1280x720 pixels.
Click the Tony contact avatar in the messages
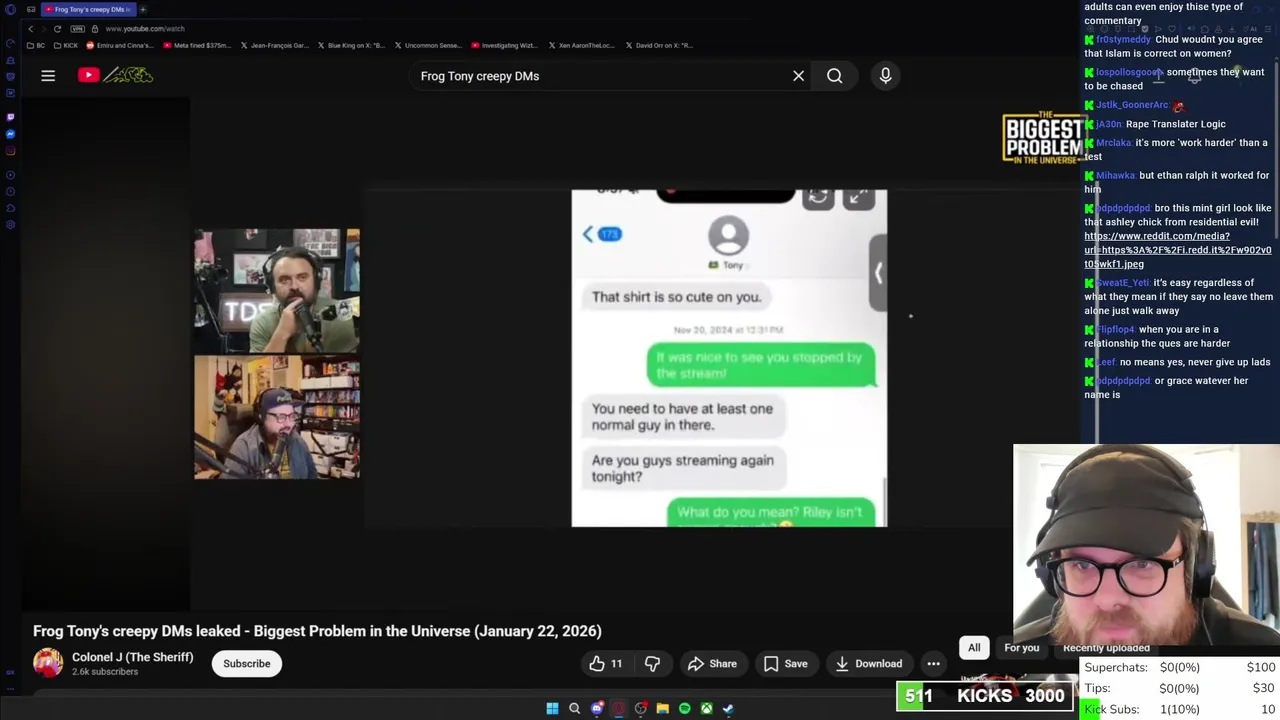[x=728, y=237]
